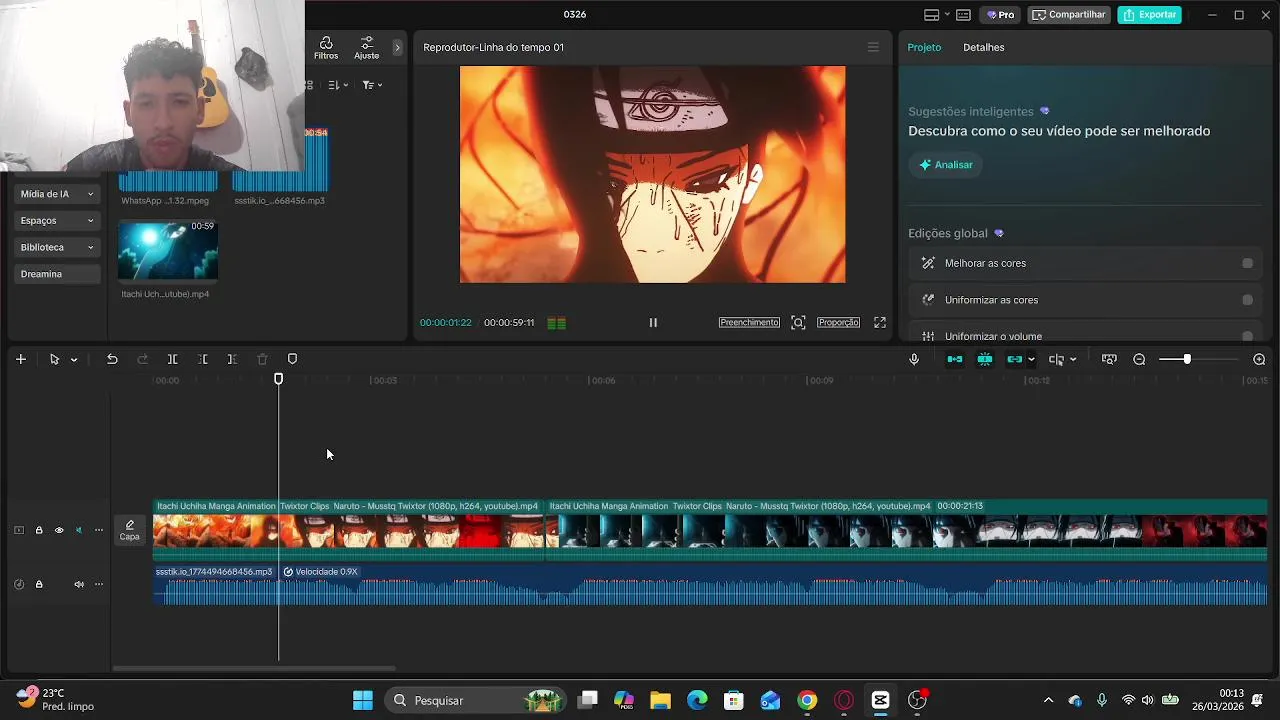Image resolution: width=1280 pixels, height=720 pixels.
Task: Enable Melhorar as cores toggle
Action: point(1247,263)
